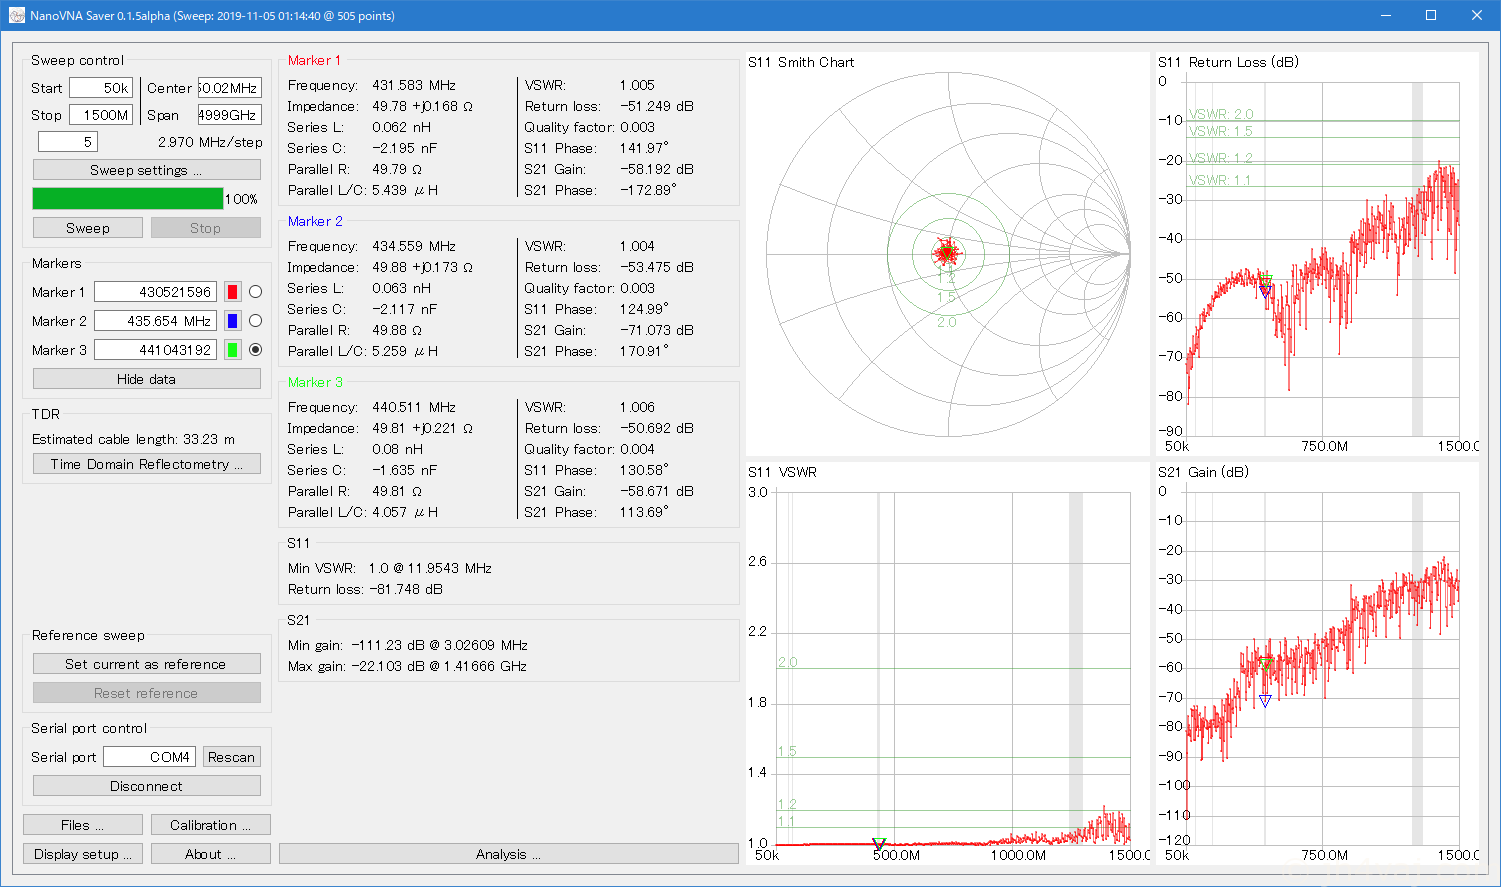Open Time Domain Reflectometry window
The width and height of the screenshot is (1501, 887).
point(147,464)
